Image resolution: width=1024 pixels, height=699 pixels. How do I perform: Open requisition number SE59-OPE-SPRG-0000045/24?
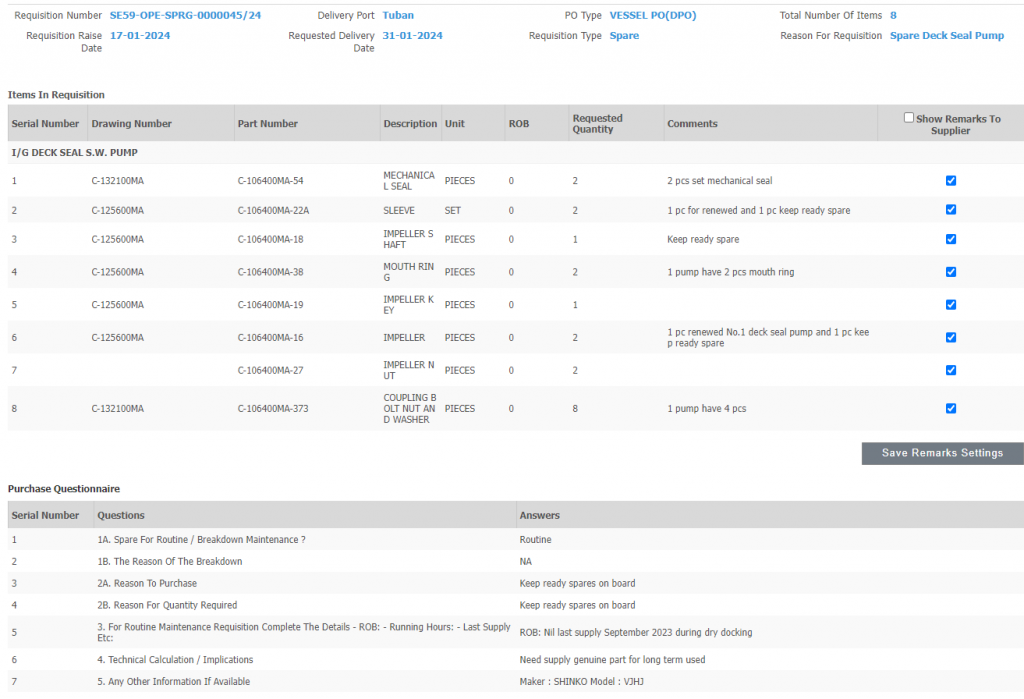pyautogui.click(x=185, y=16)
